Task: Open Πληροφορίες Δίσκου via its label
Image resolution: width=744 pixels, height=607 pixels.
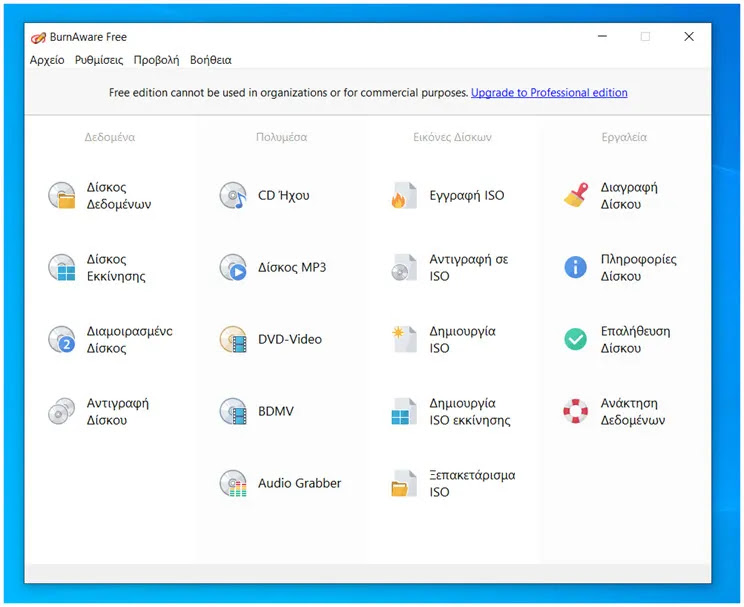Action: pos(638,268)
